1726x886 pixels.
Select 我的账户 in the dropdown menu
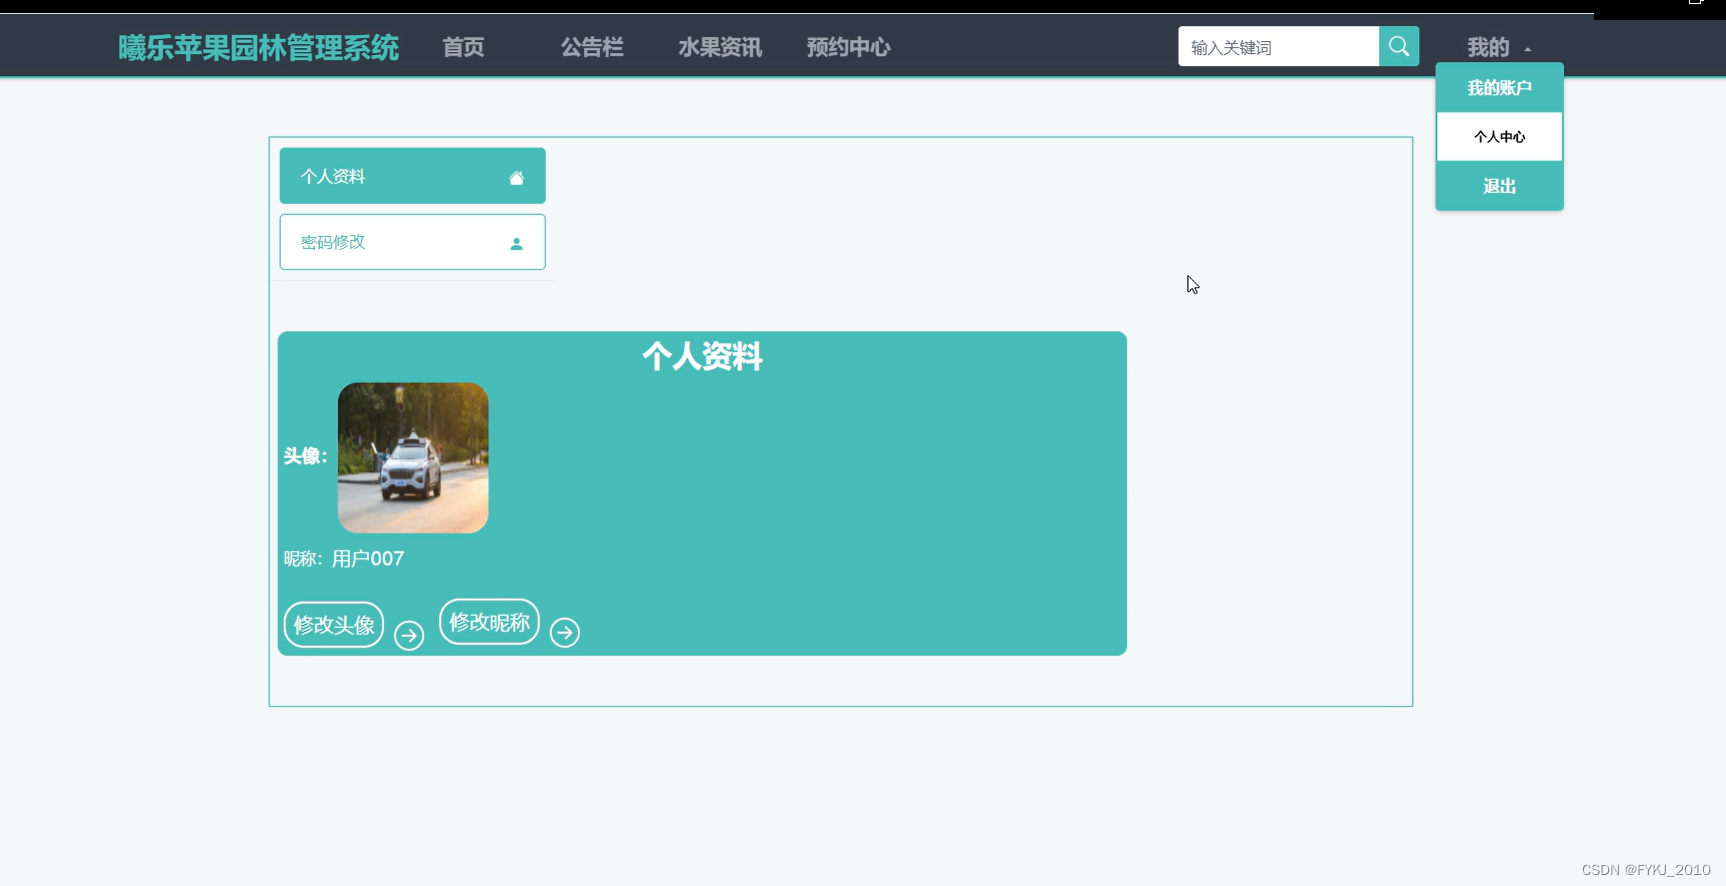pos(1499,88)
